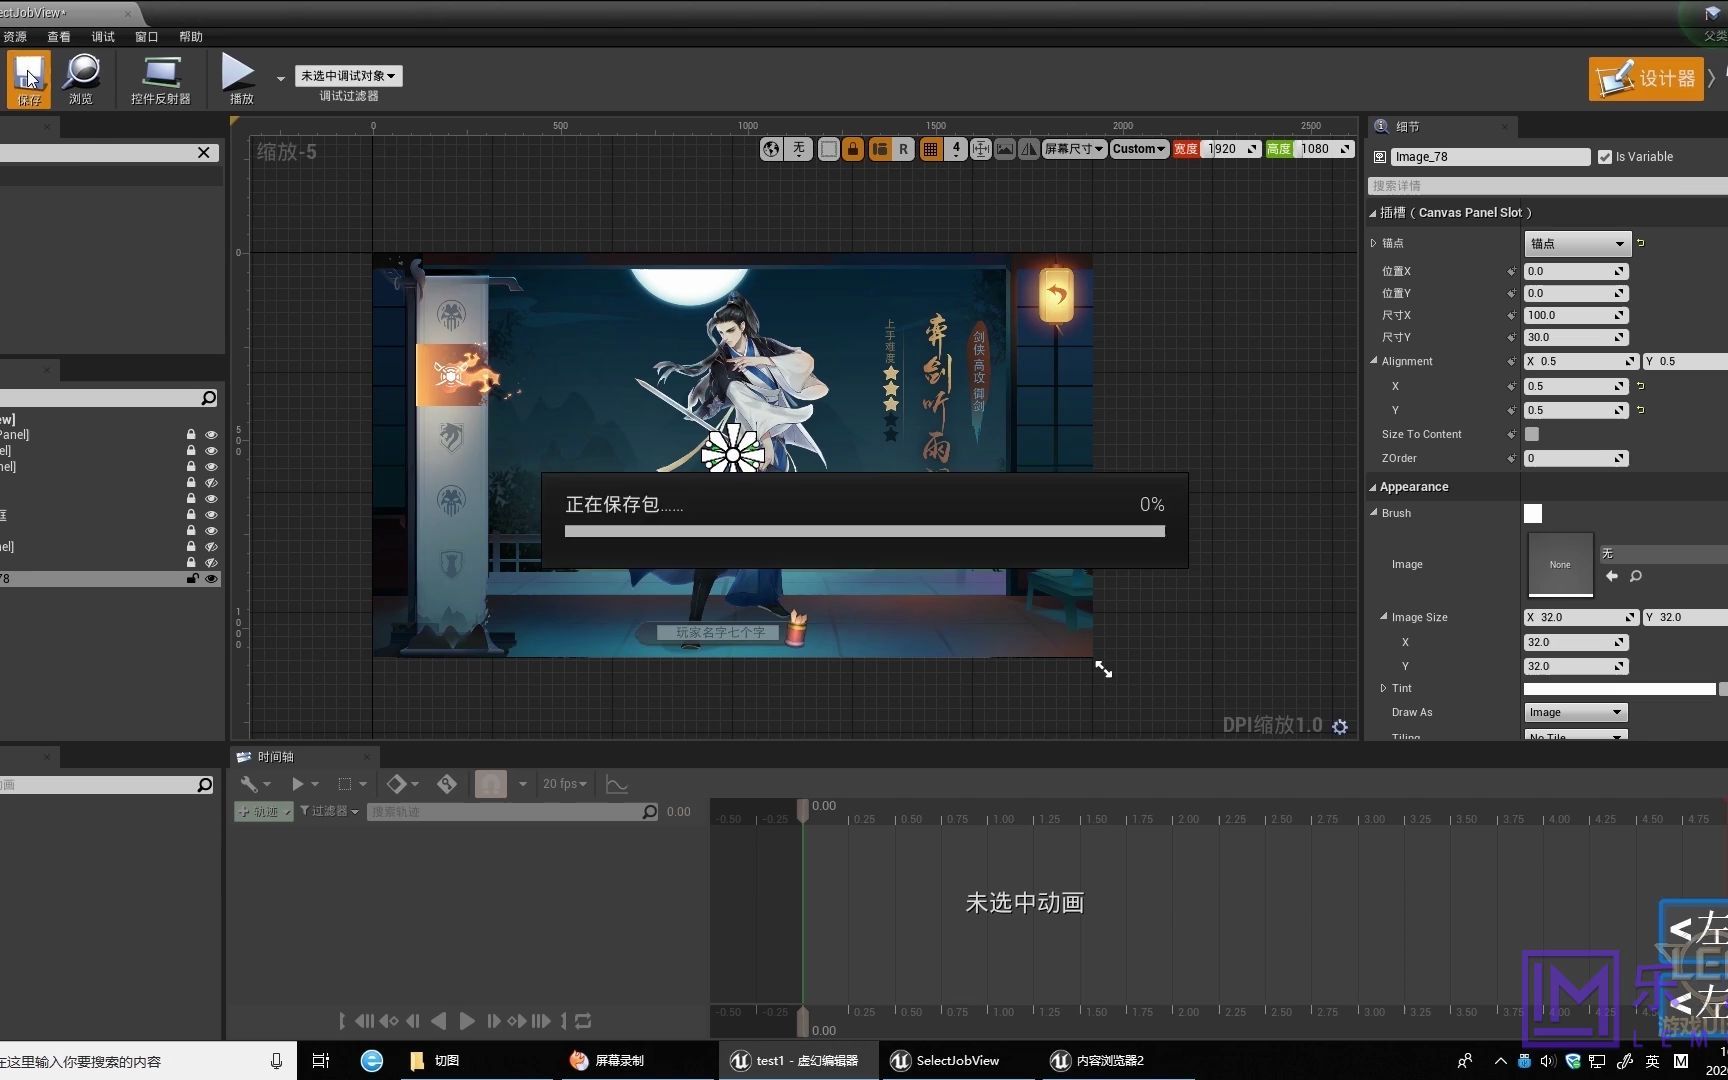This screenshot has width=1728, height=1080.
Task: Expand the Tint property
Action: [1383, 688]
